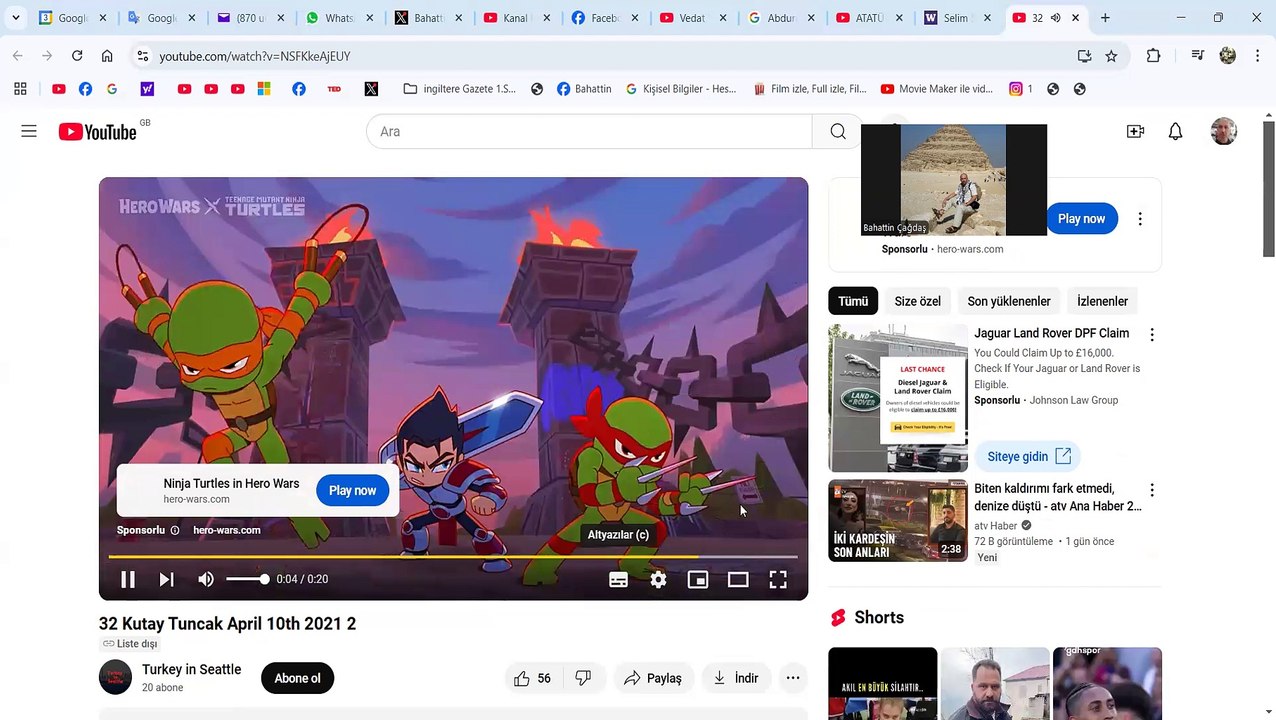Open Chrome extensions puzzle icon
Viewport: 1276px width, 720px height.
click(1153, 56)
